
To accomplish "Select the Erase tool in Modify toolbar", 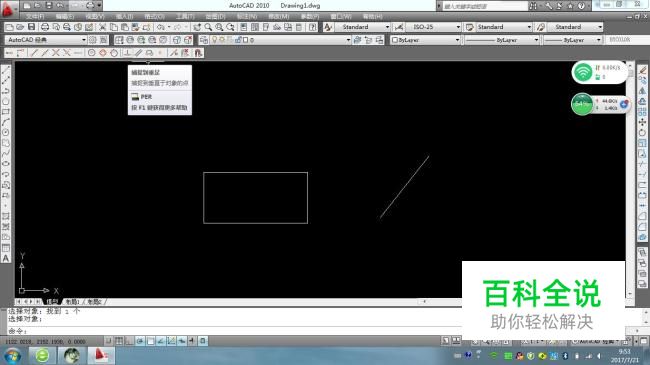I will pyautogui.click(x=642, y=70).
